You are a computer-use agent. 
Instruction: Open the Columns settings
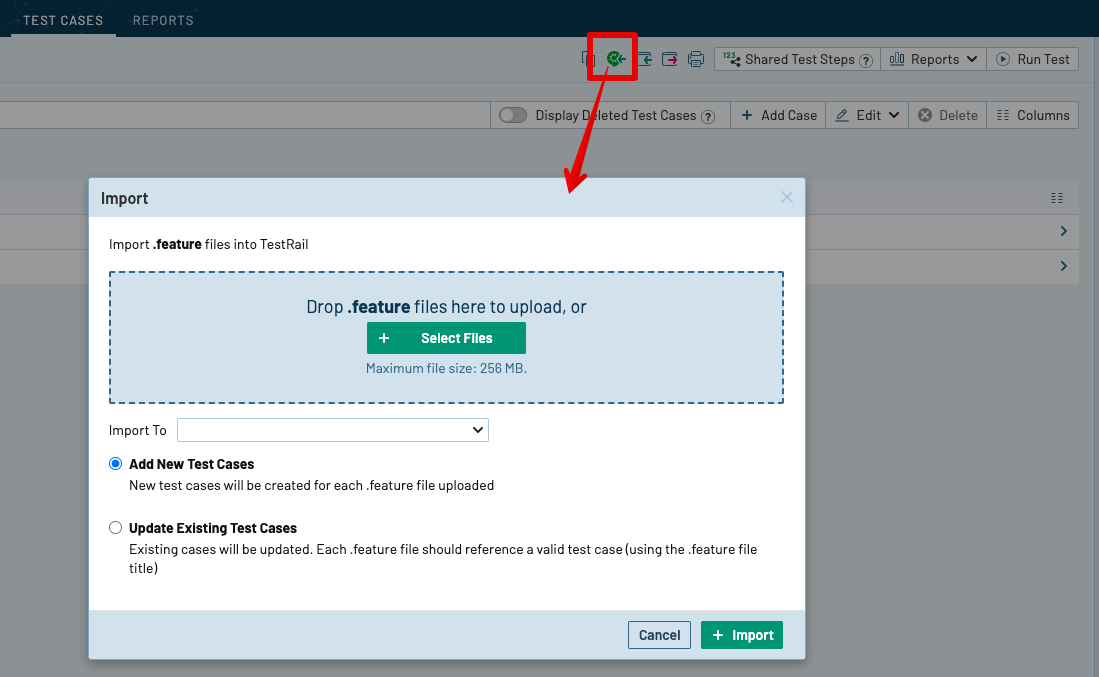pos(1032,115)
